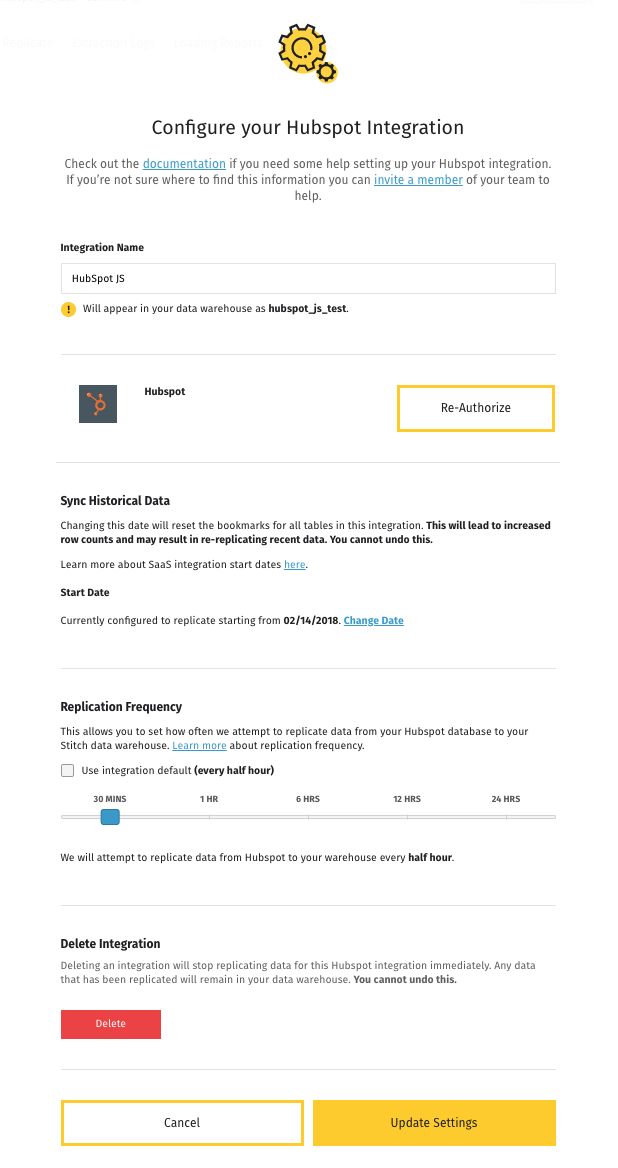618x1168 pixels.
Task: Set replication frequency to 6 HRS mark
Action: (308, 817)
